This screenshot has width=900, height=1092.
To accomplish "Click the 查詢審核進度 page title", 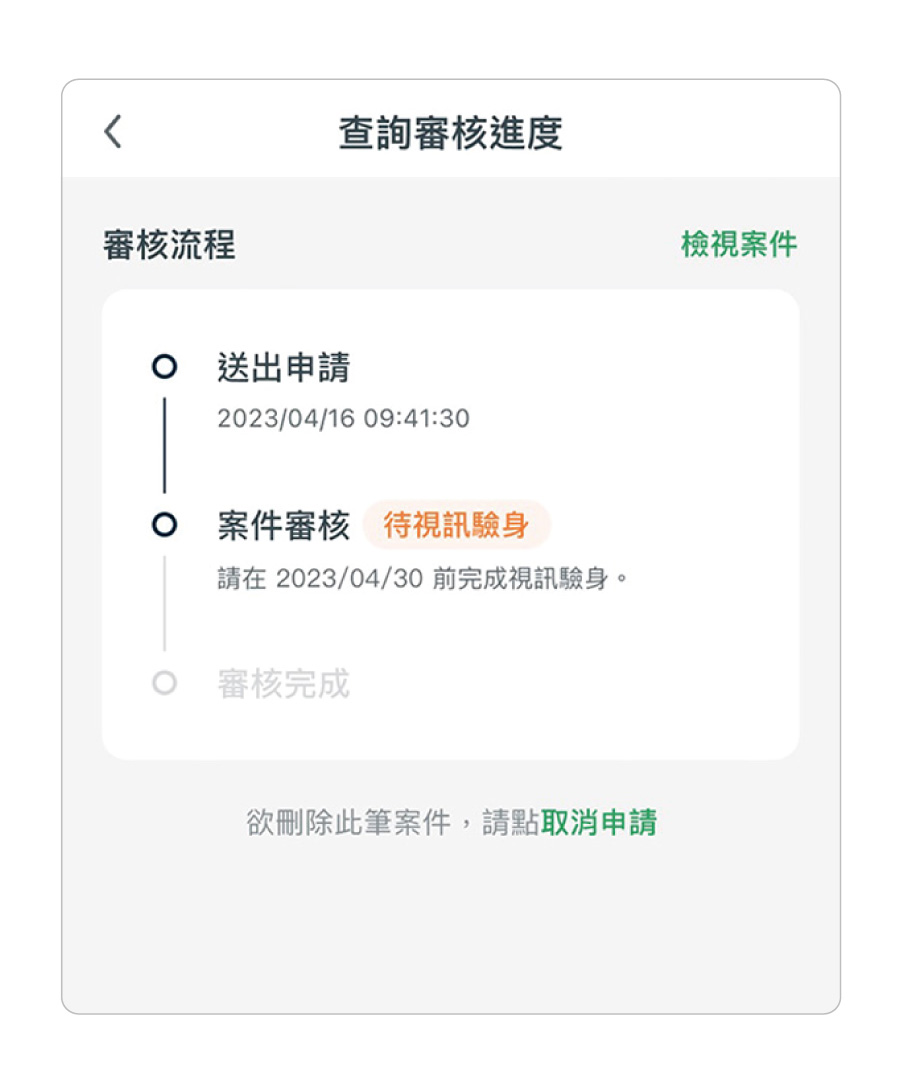I will coord(451,133).
